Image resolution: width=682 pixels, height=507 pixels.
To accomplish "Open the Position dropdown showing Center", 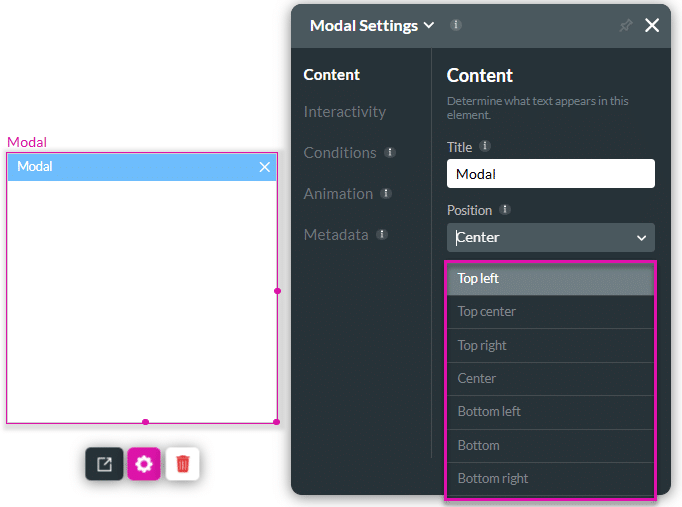I will click(550, 237).
